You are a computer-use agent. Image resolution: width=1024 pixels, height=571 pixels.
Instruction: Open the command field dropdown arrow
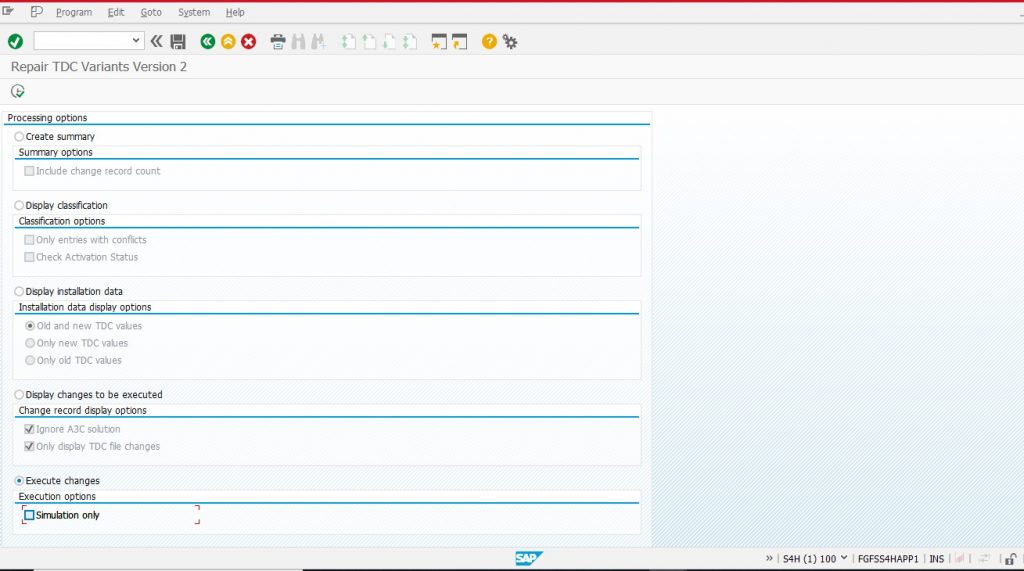click(136, 41)
